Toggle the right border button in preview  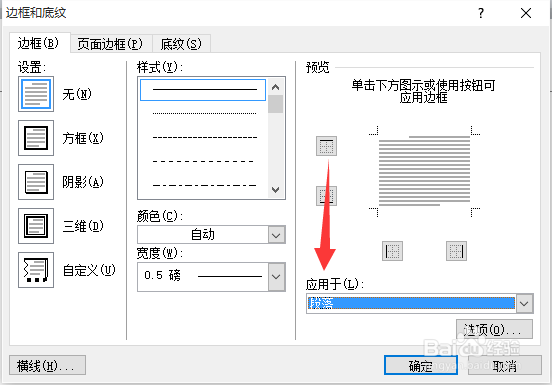tap(457, 251)
